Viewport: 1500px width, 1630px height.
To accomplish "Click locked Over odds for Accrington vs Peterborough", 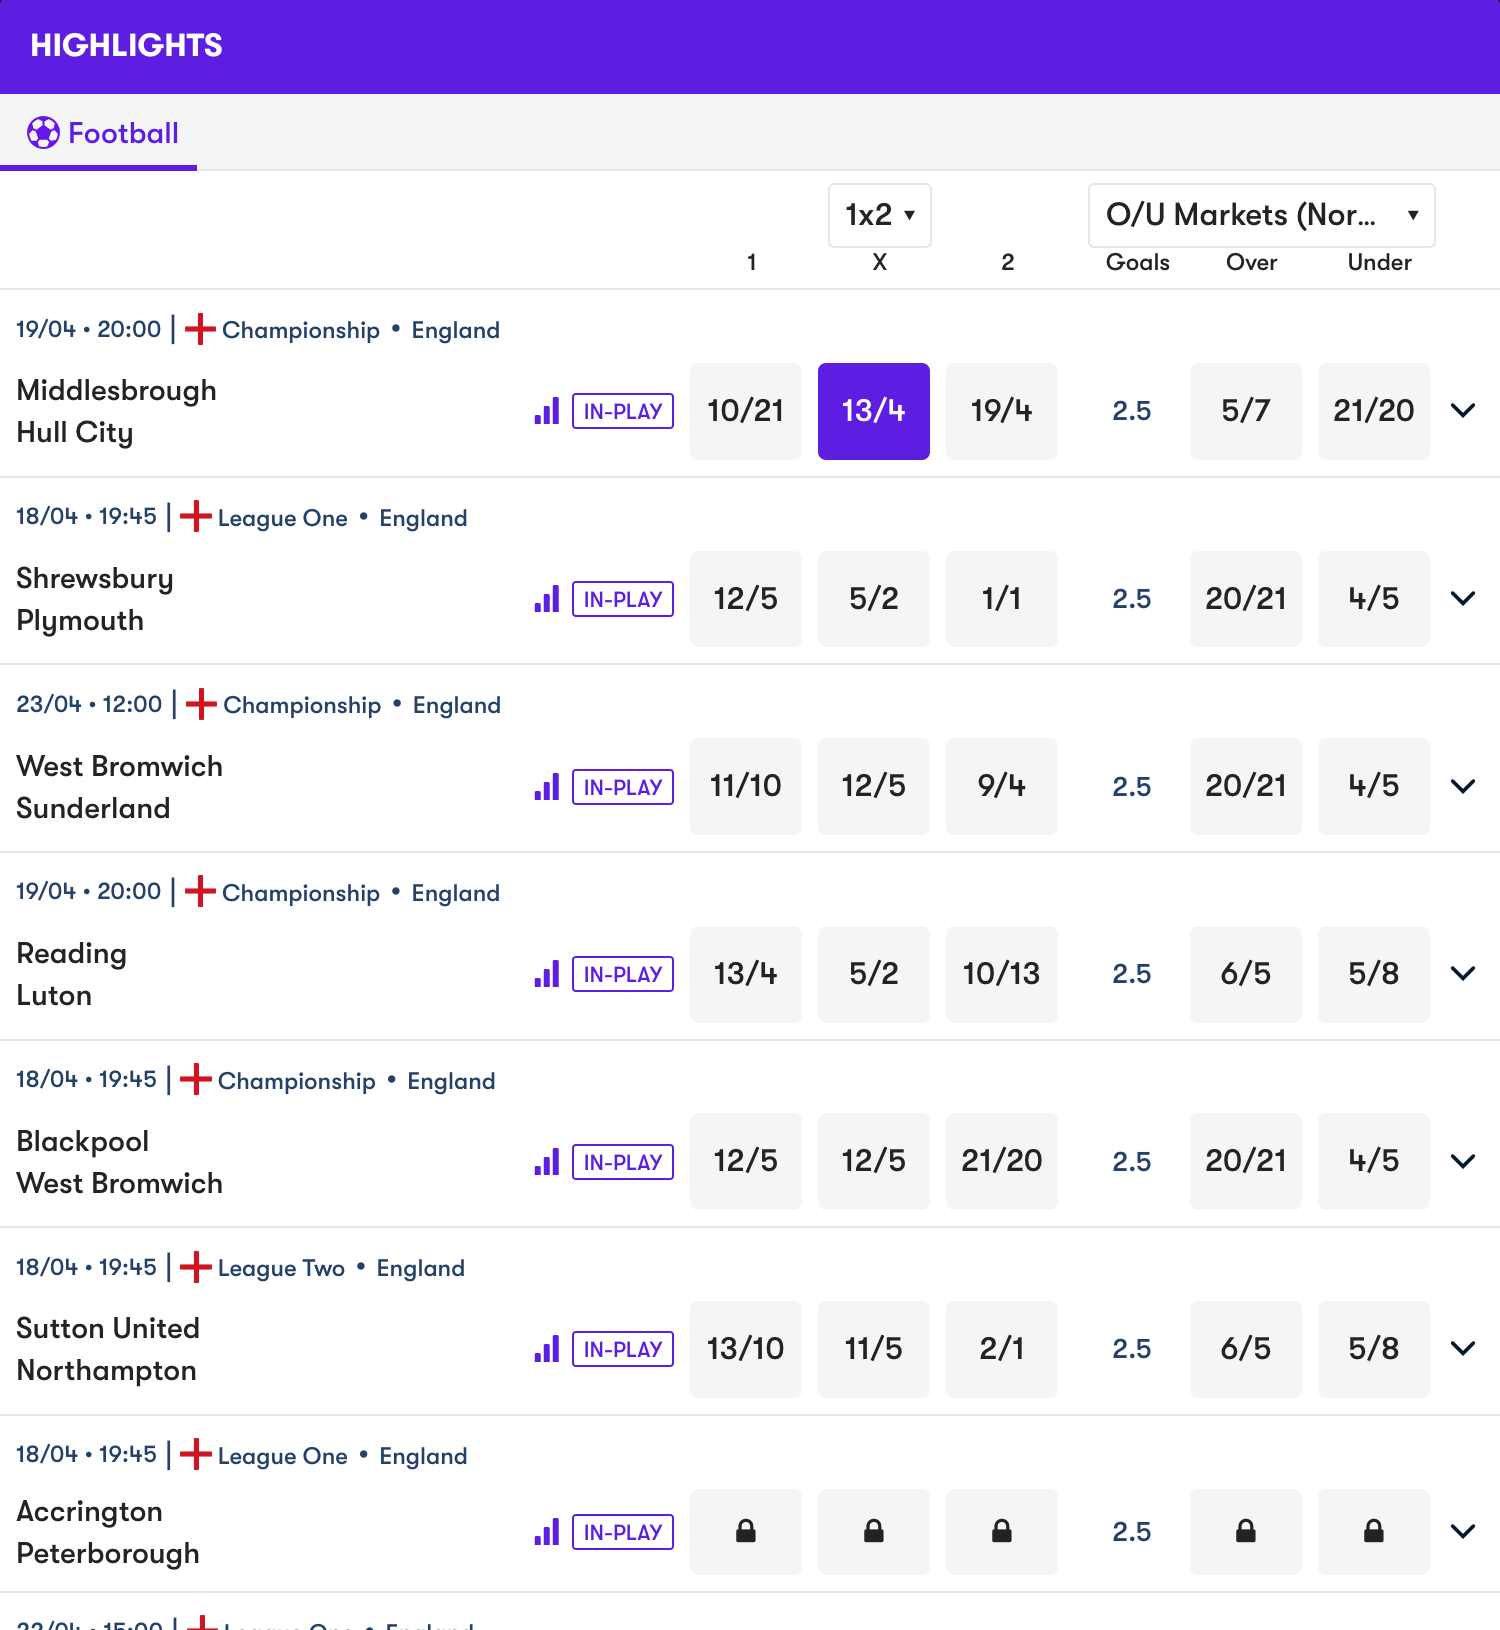I will [x=1246, y=1532].
